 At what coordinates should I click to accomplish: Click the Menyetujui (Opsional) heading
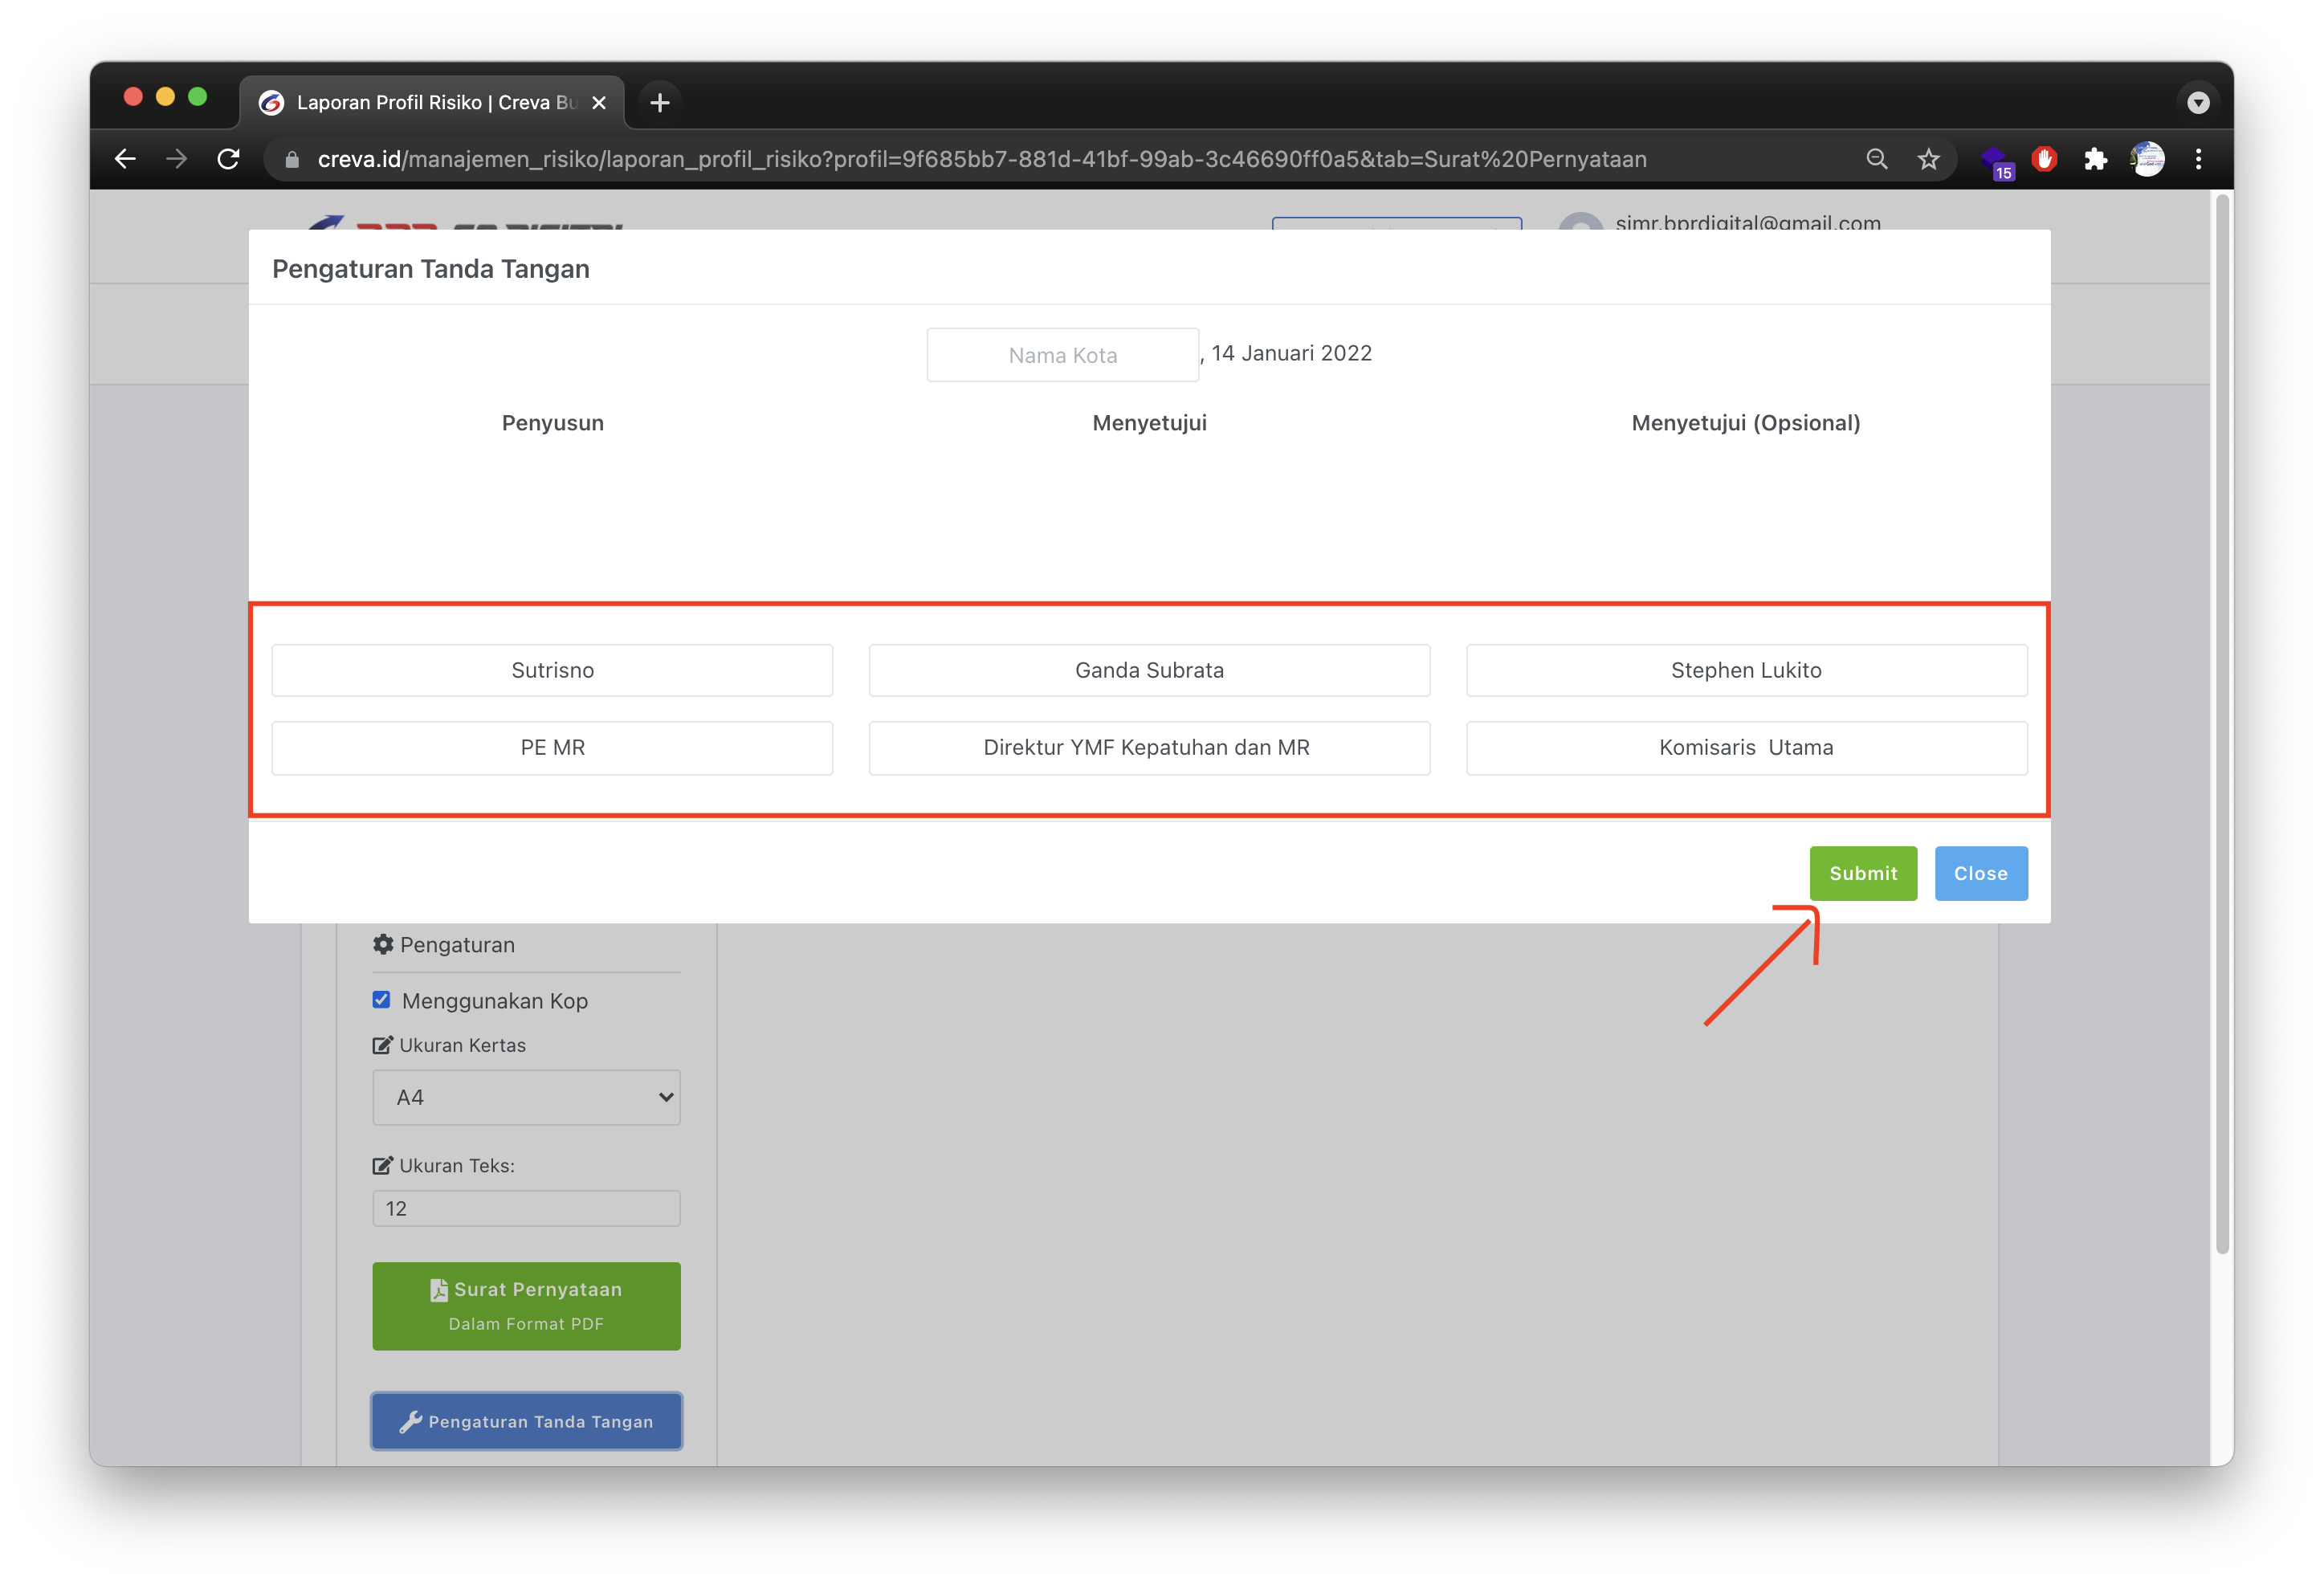(1746, 423)
